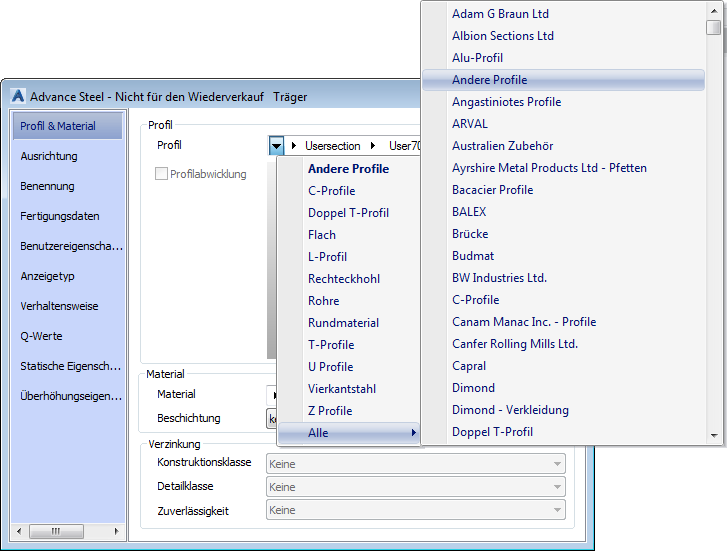
Task: Select highlighted Andere Profile in long list
Action: [x=563, y=80]
